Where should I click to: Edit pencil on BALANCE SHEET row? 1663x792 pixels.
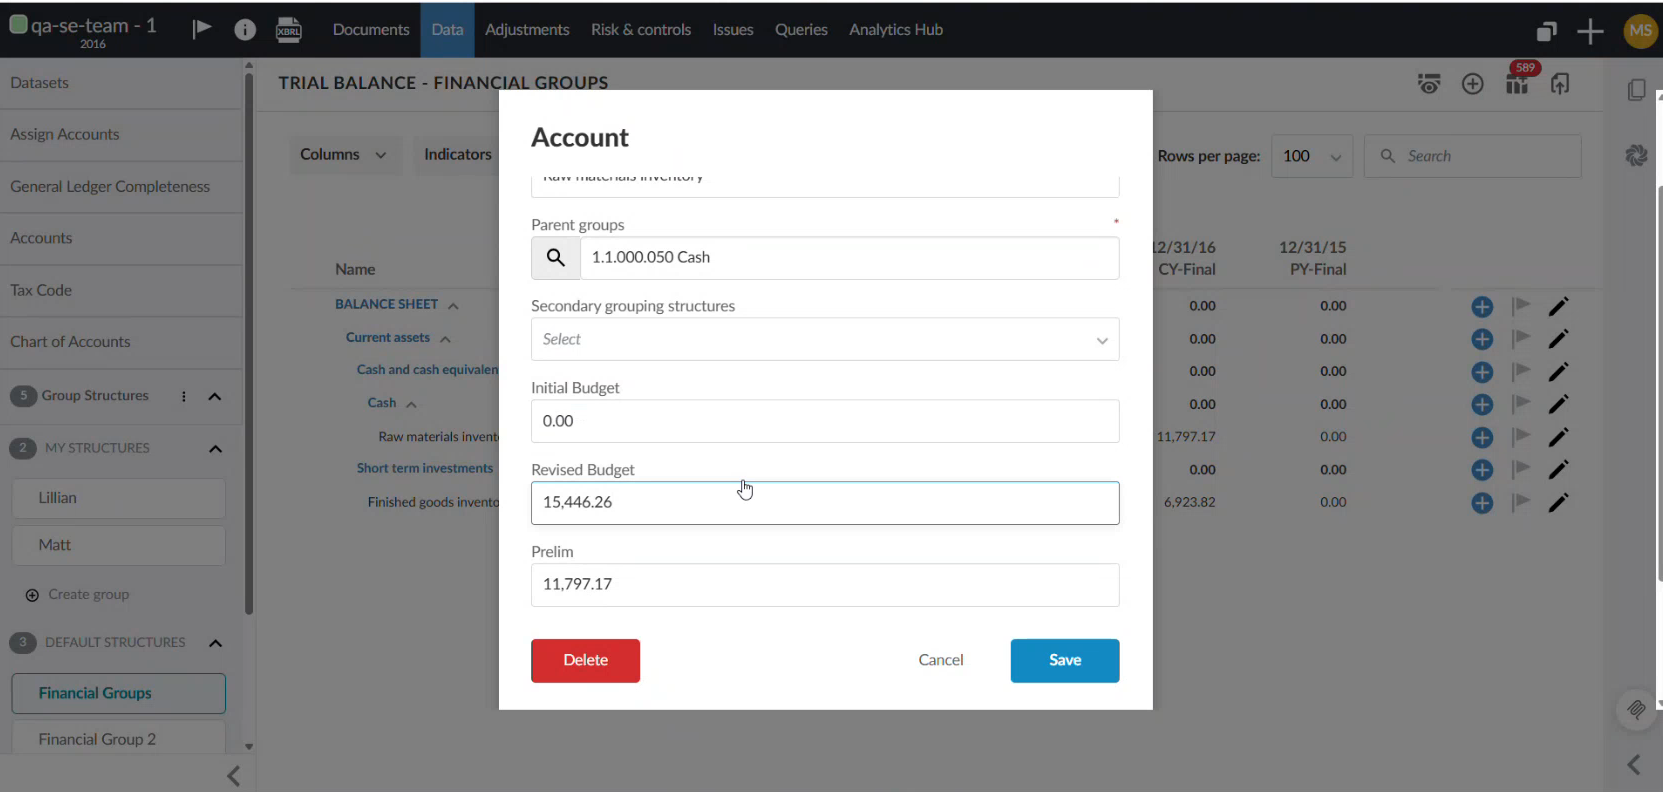point(1558,307)
